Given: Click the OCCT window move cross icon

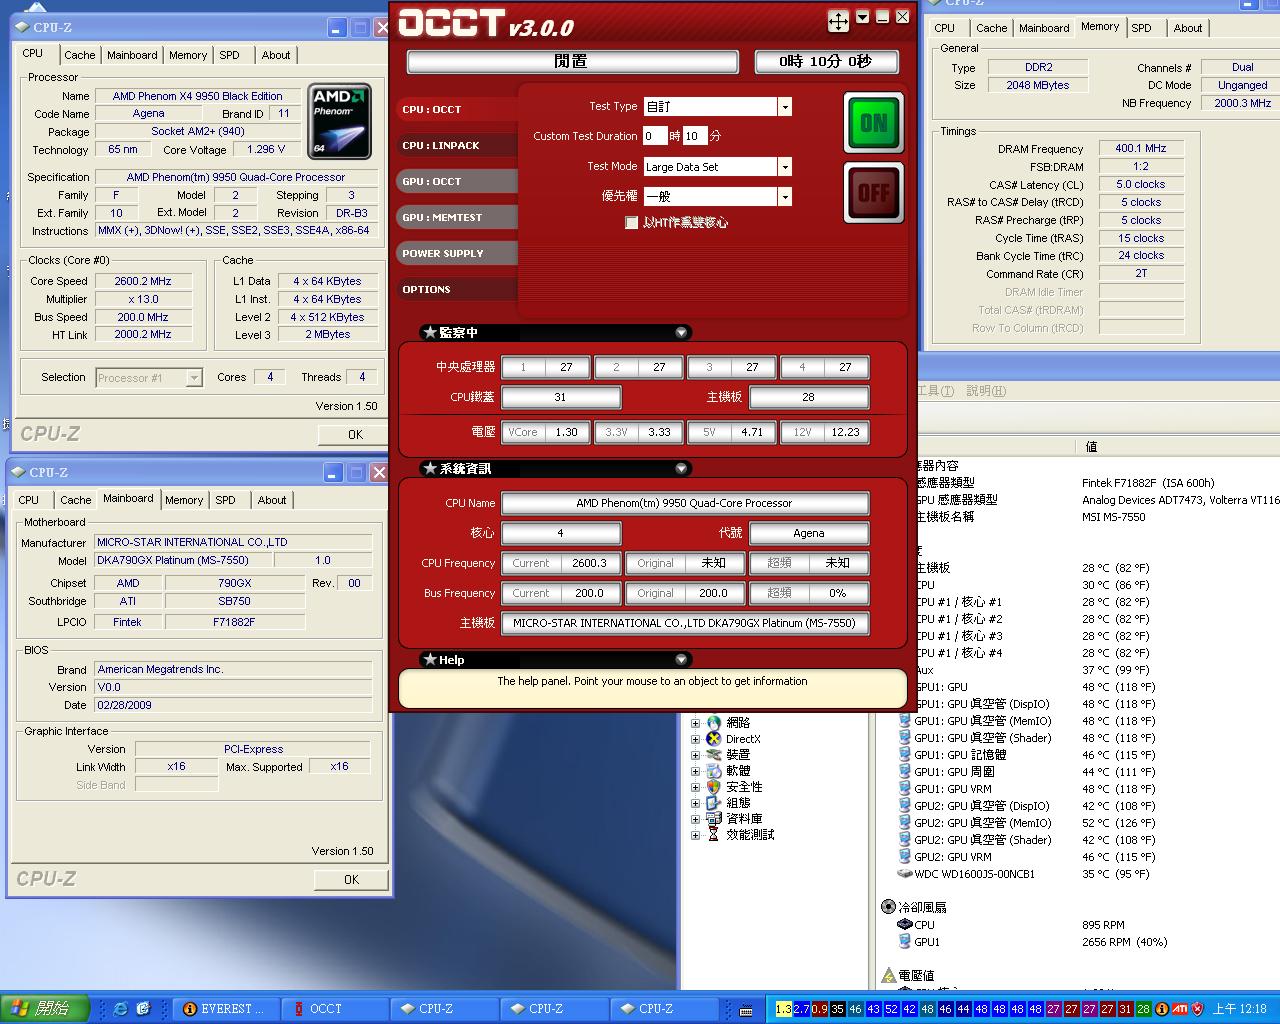Looking at the screenshot, I should 838,20.
